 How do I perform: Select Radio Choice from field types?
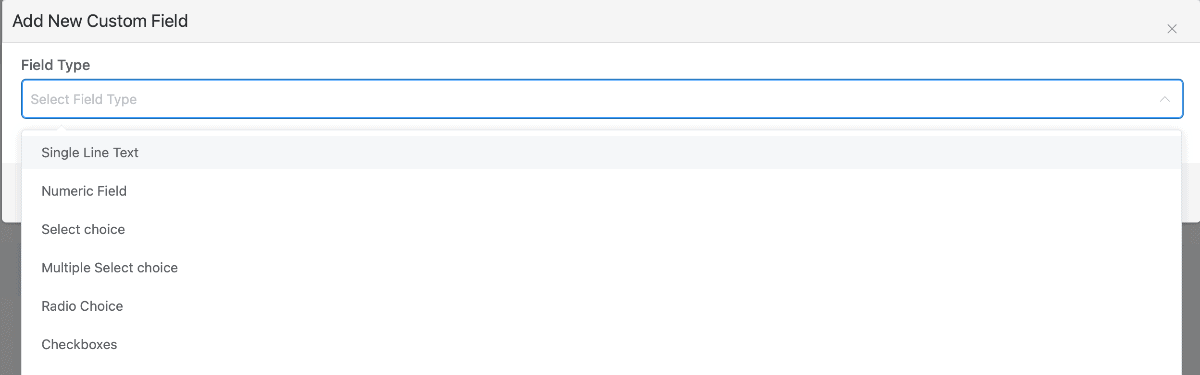(x=600, y=306)
